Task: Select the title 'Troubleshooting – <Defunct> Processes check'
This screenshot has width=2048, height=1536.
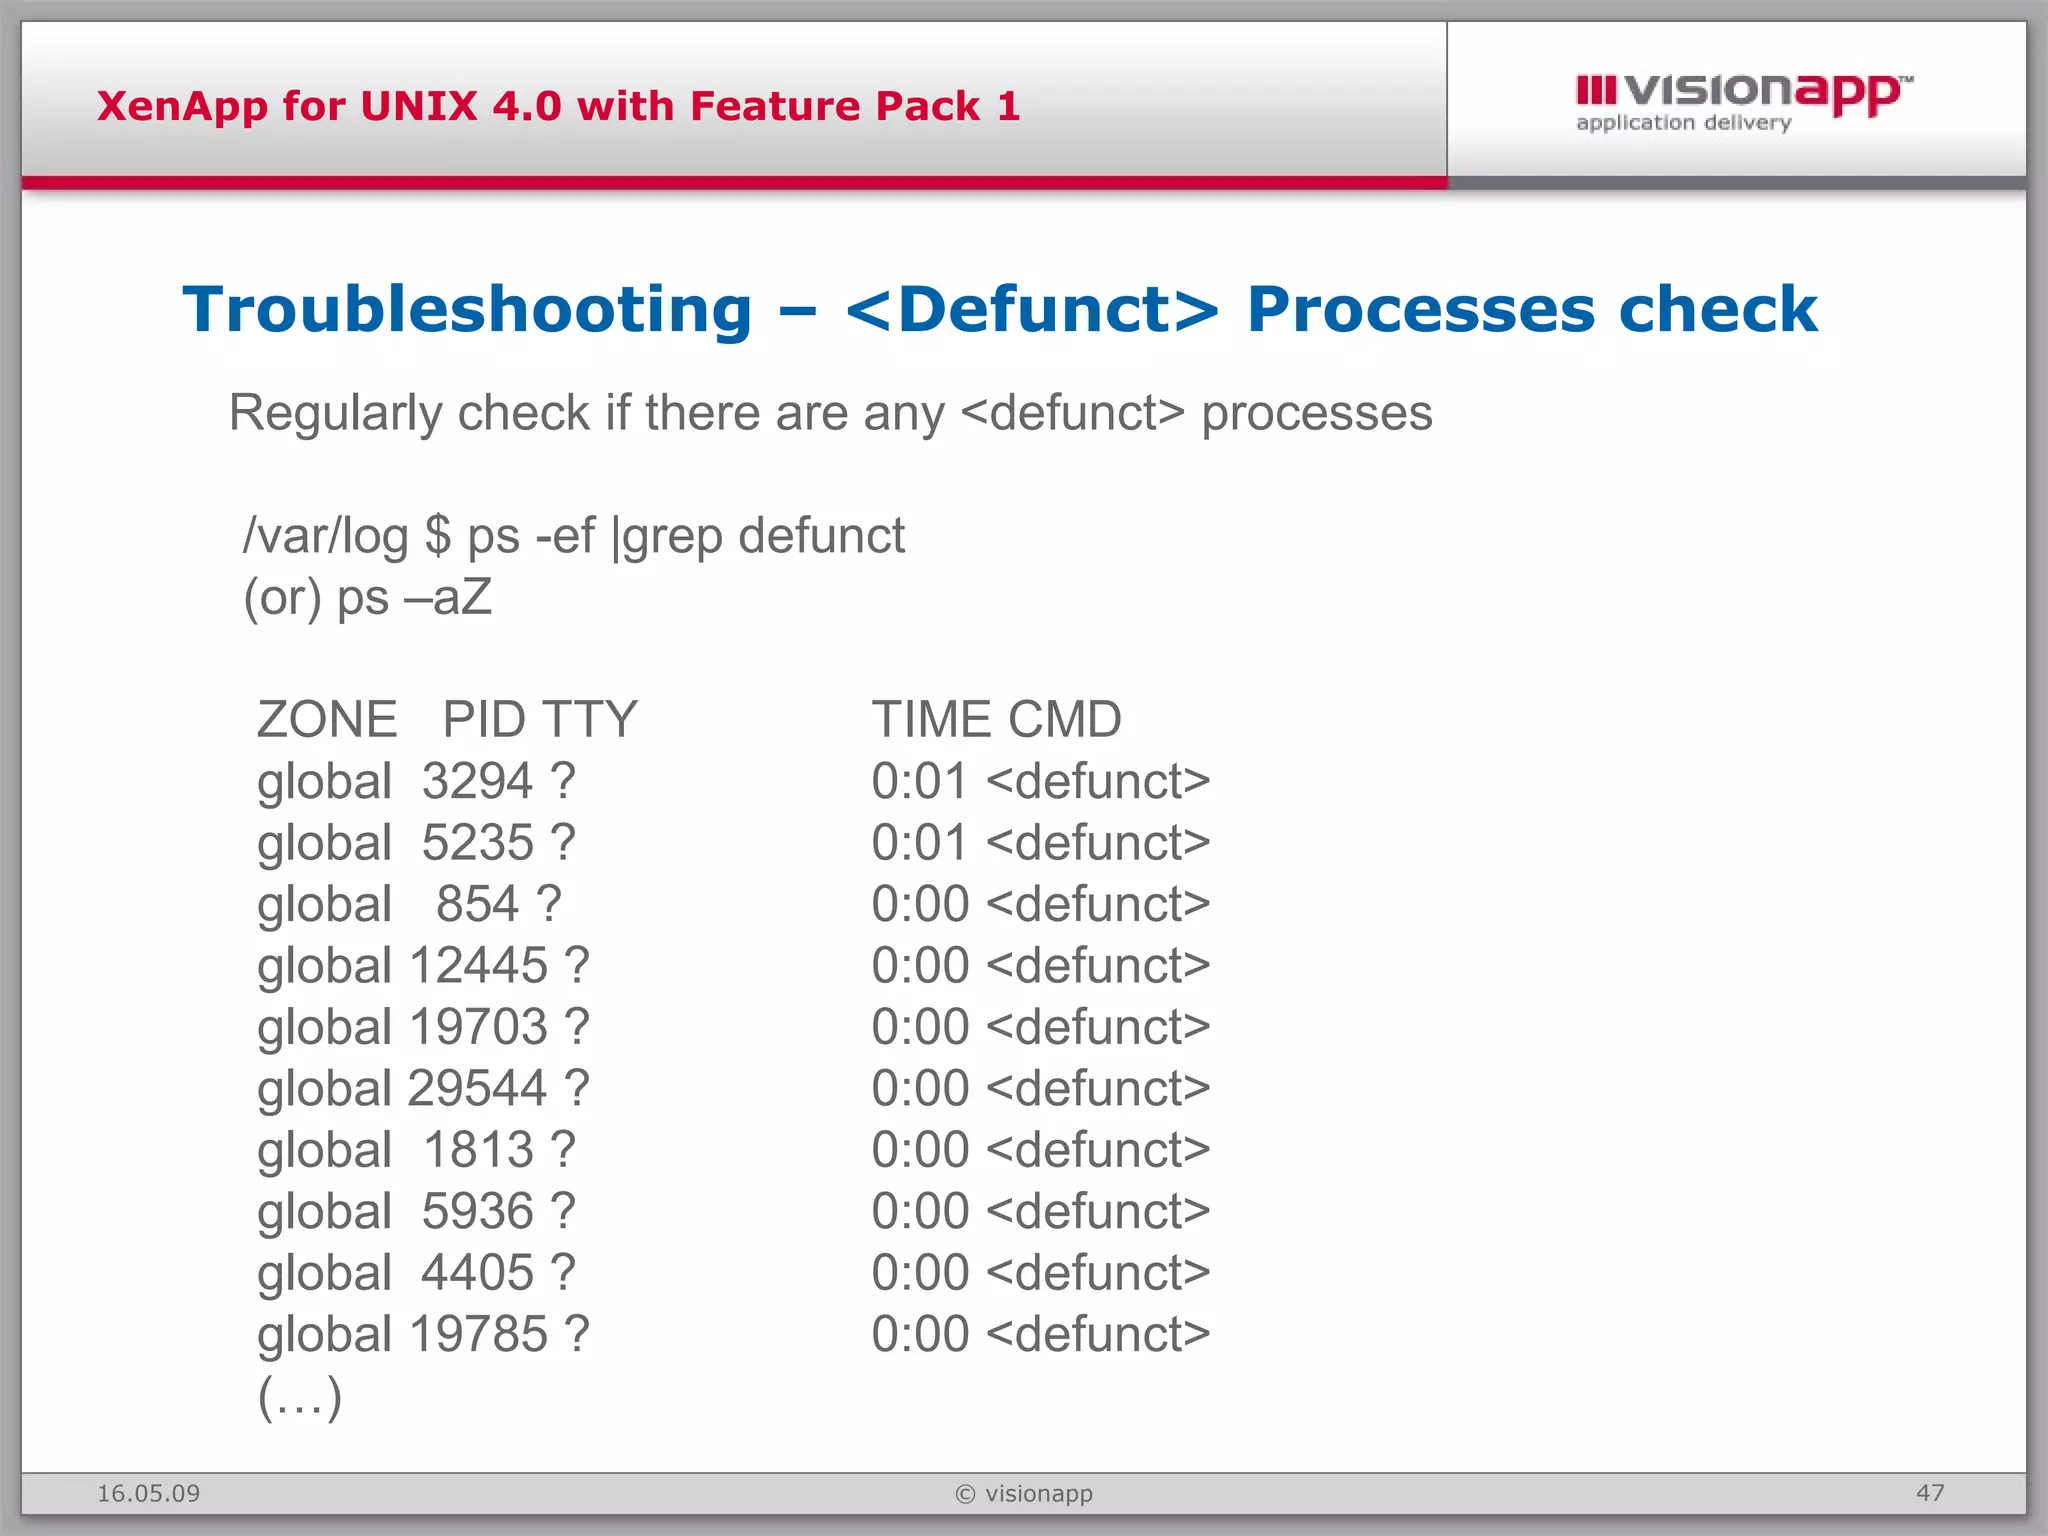Action: click(999, 309)
